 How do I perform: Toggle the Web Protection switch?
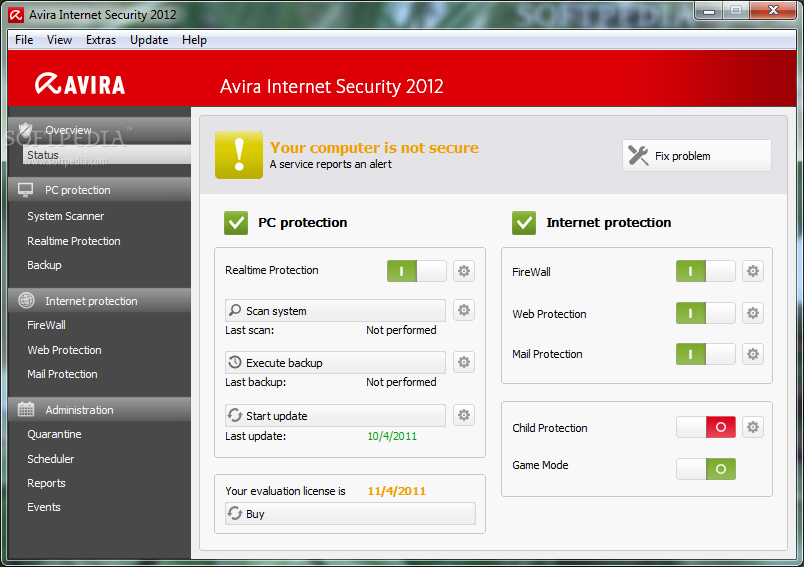(706, 313)
